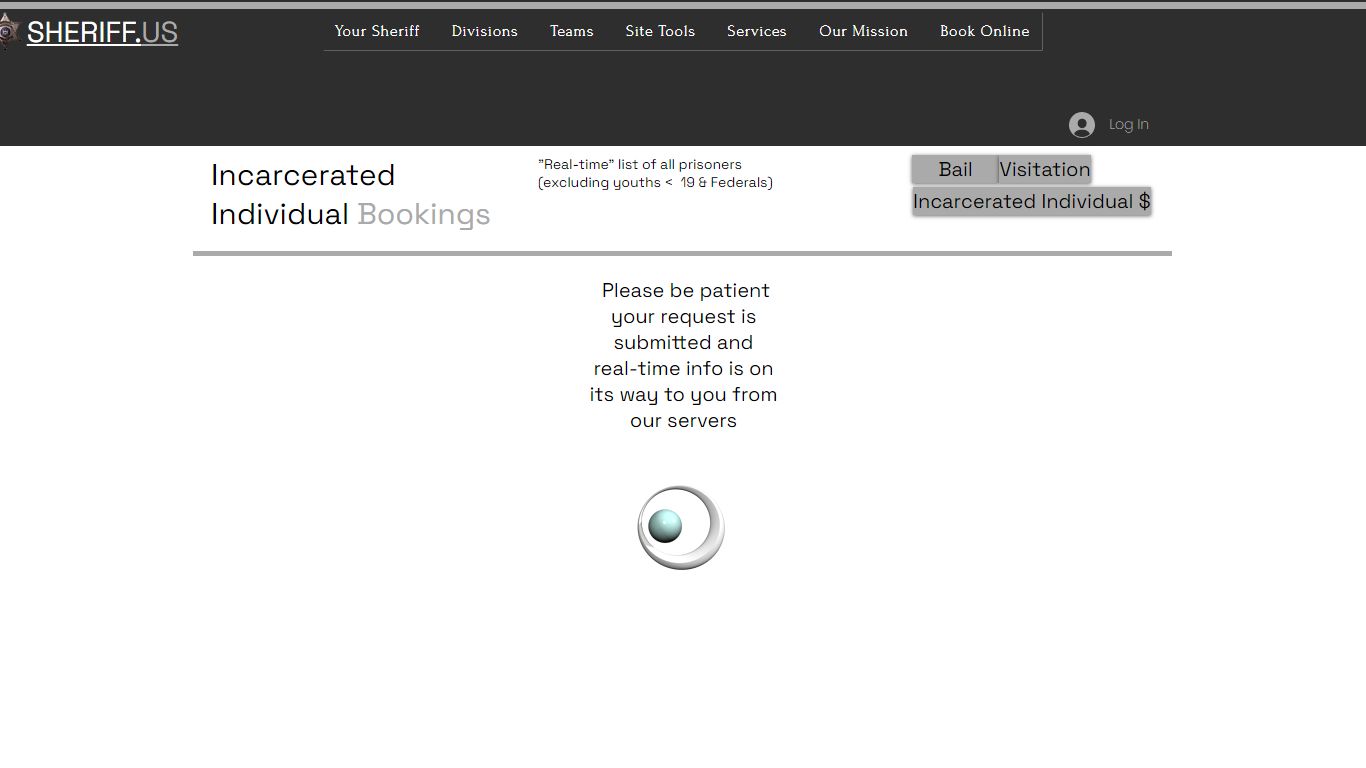Viewport: 1366px width, 768px height.
Task: Expand the Site Tools menu
Action: click(x=660, y=31)
